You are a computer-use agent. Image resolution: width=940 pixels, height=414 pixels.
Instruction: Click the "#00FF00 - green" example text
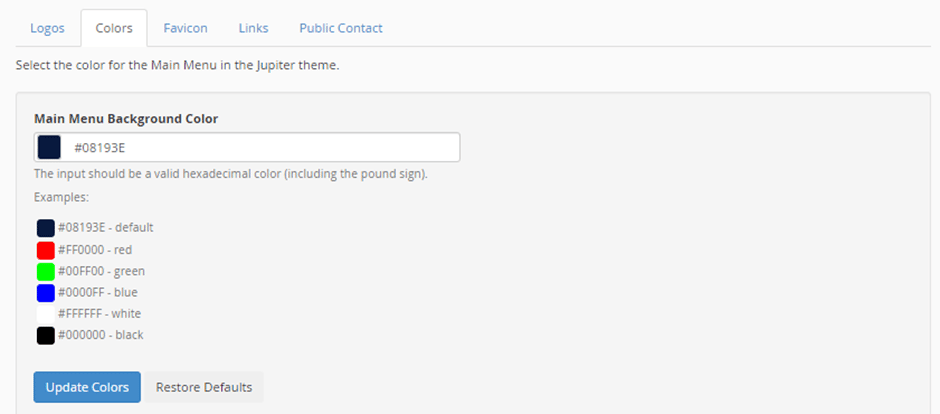coord(101,271)
